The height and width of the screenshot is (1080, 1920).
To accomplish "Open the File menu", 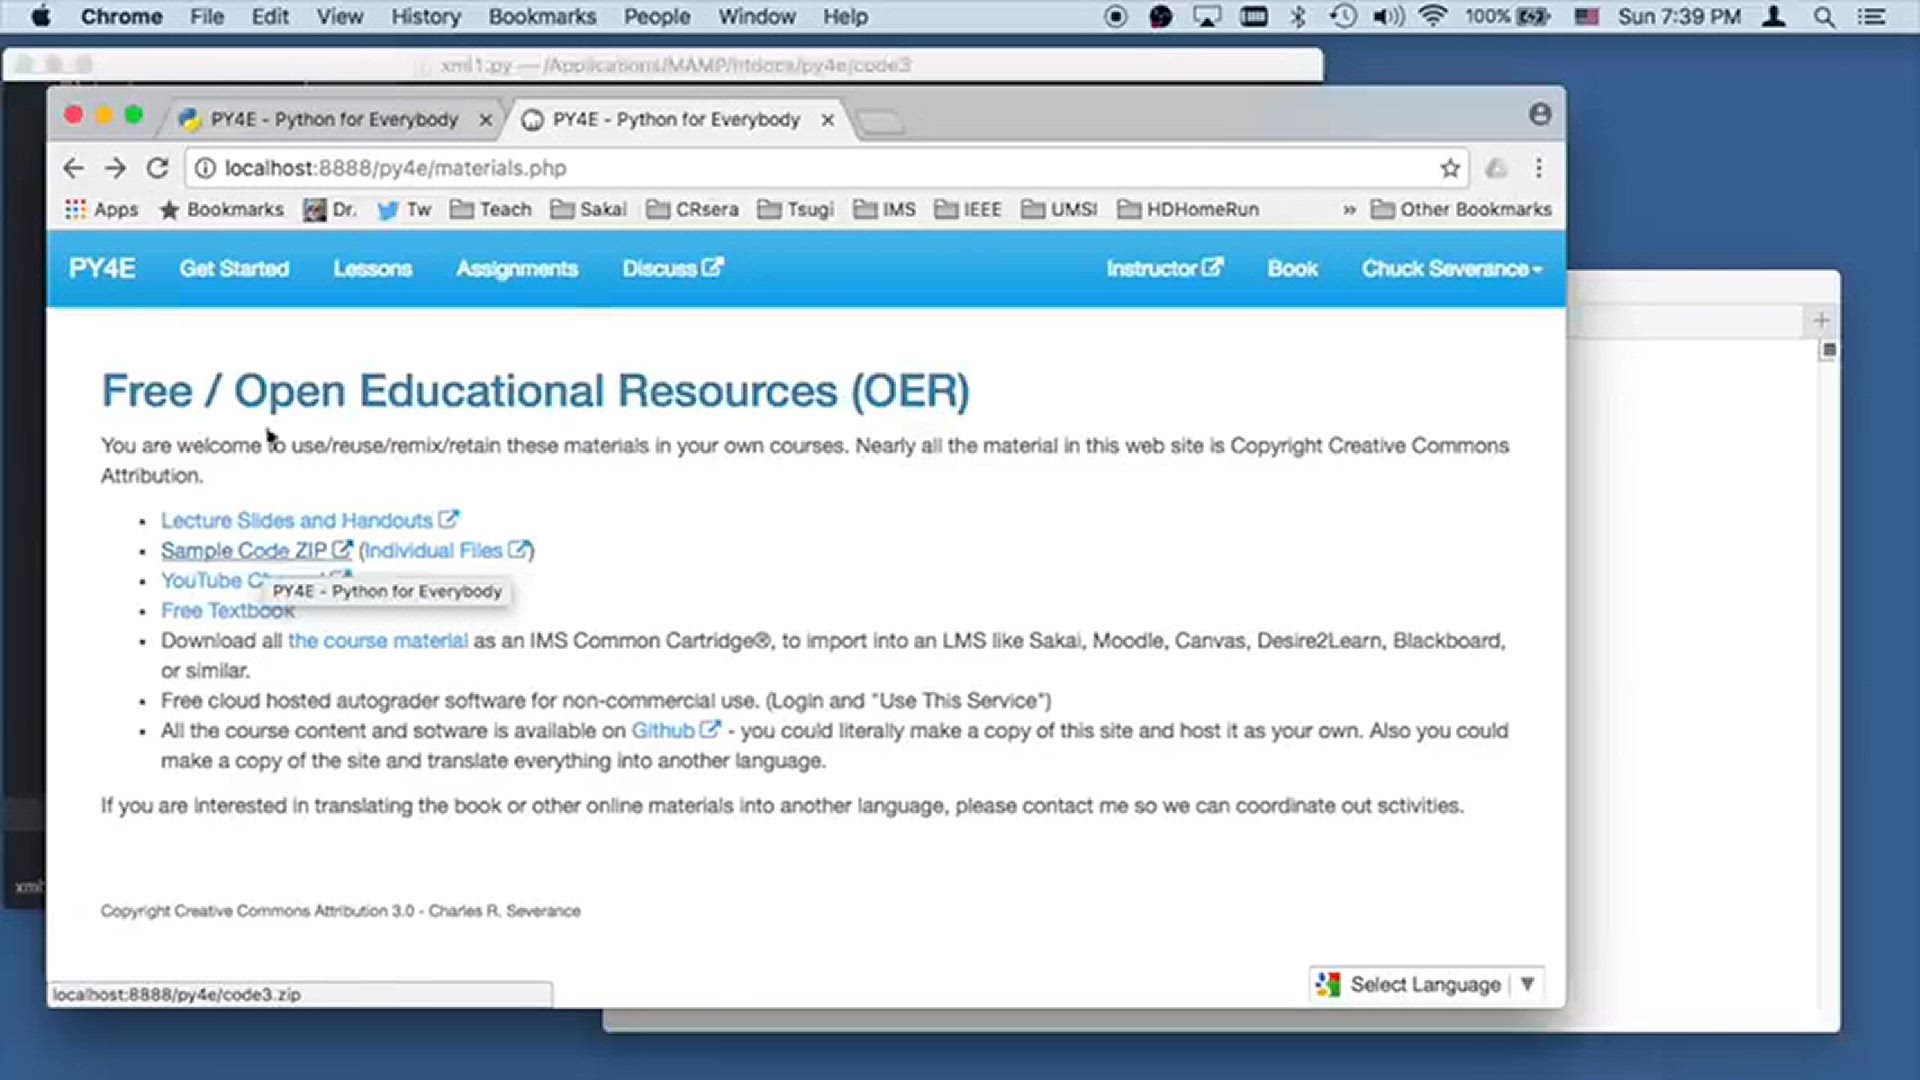I will click(207, 16).
